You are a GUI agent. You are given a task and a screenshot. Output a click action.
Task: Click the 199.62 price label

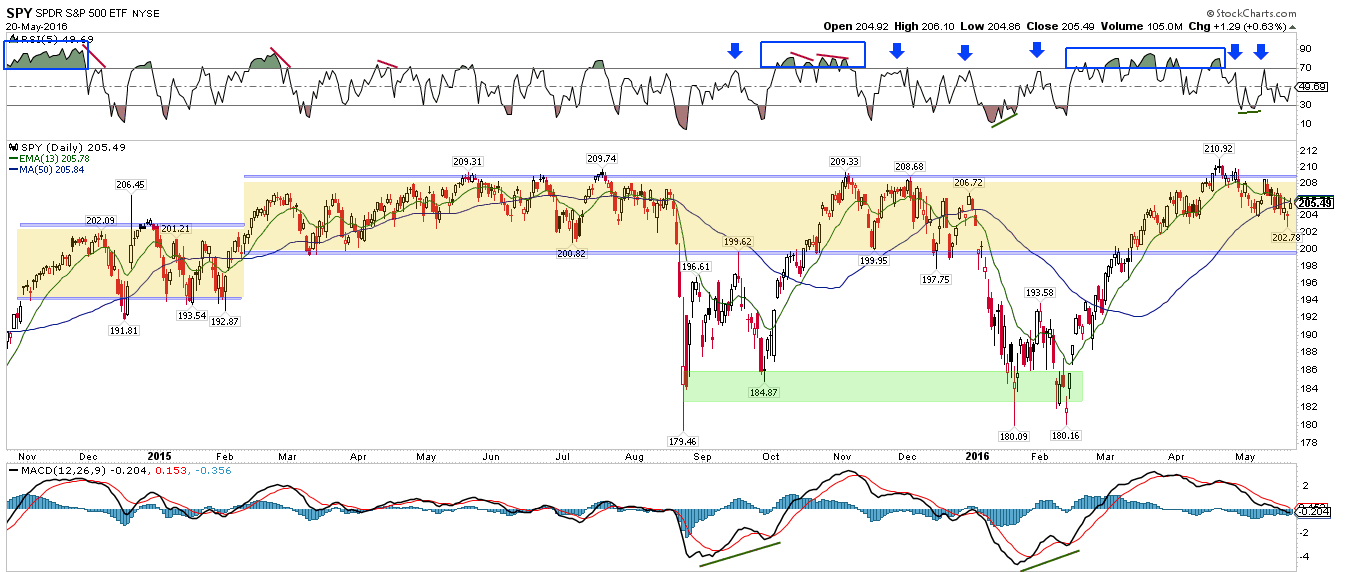(x=739, y=241)
